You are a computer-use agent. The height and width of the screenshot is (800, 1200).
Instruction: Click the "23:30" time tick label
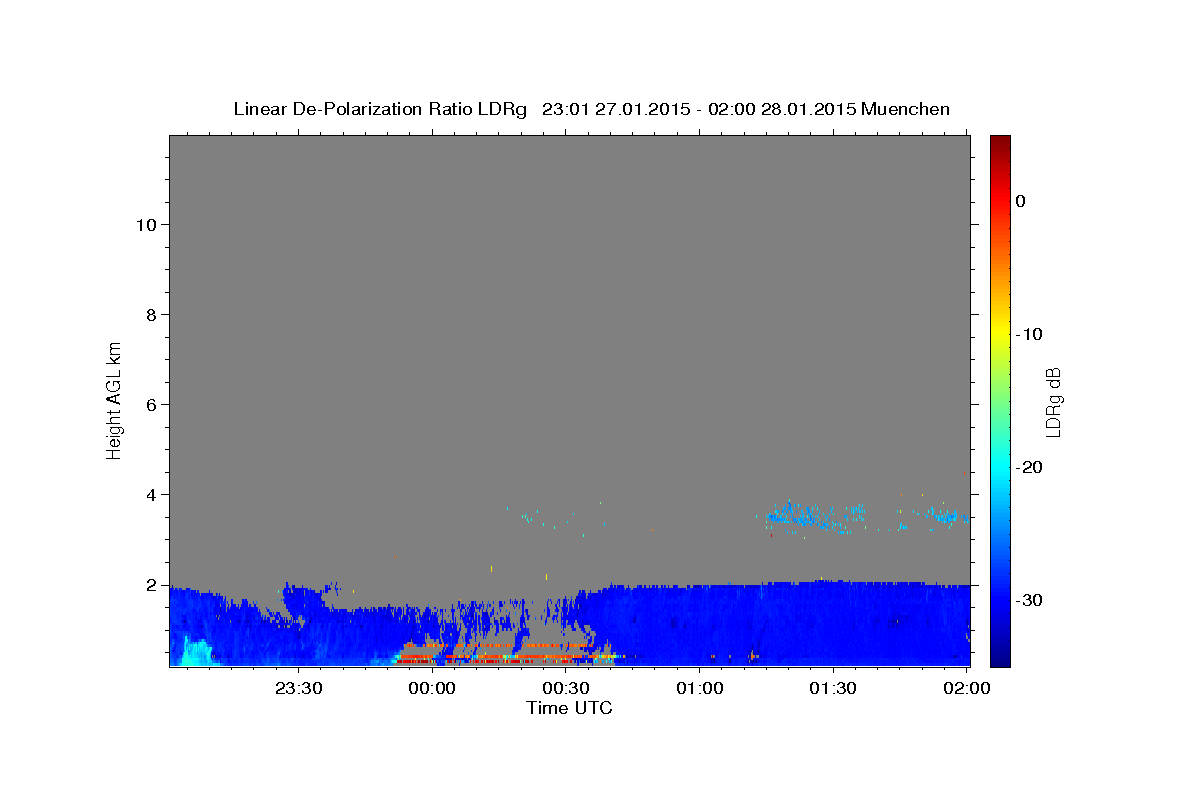pyautogui.click(x=299, y=688)
